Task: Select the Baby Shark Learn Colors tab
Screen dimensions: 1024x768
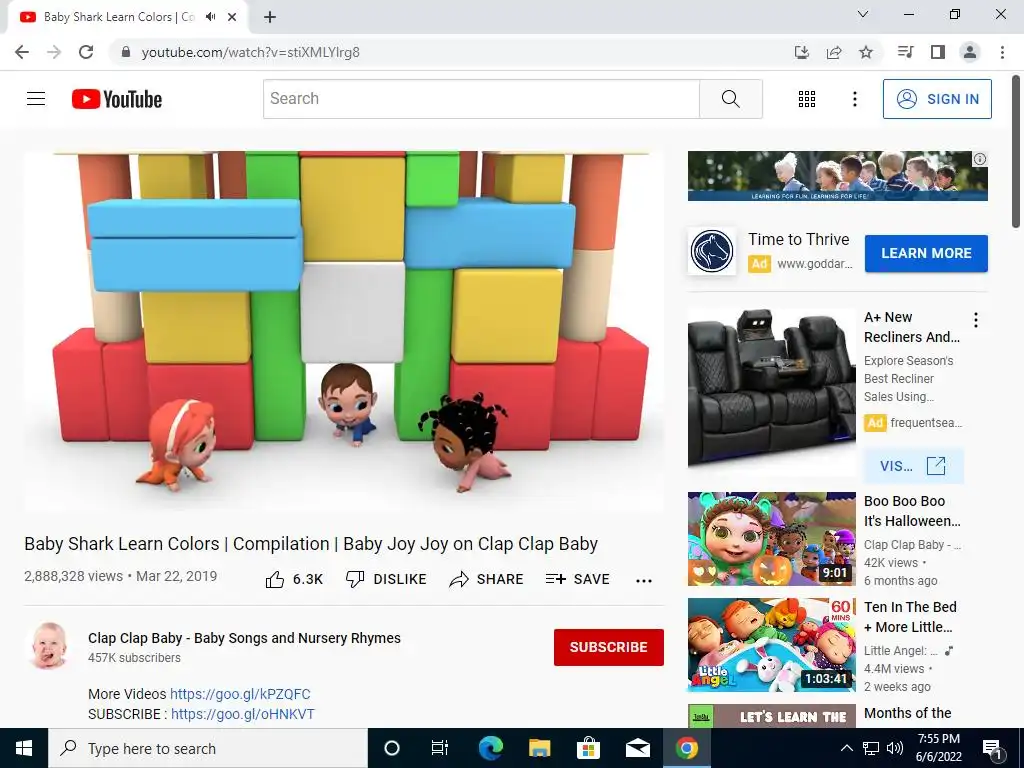Action: point(120,17)
